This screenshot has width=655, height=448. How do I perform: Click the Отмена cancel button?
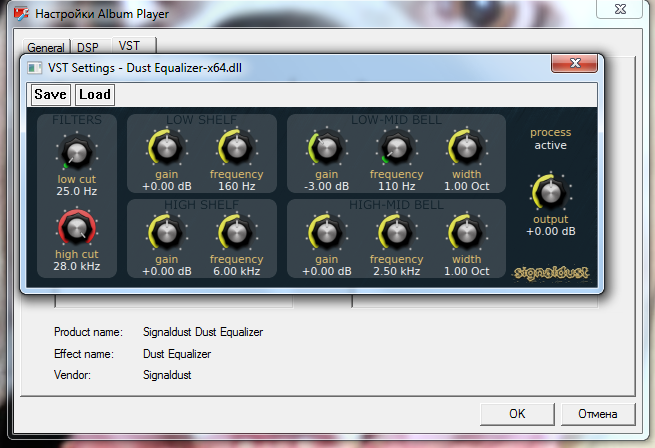(598, 414)
